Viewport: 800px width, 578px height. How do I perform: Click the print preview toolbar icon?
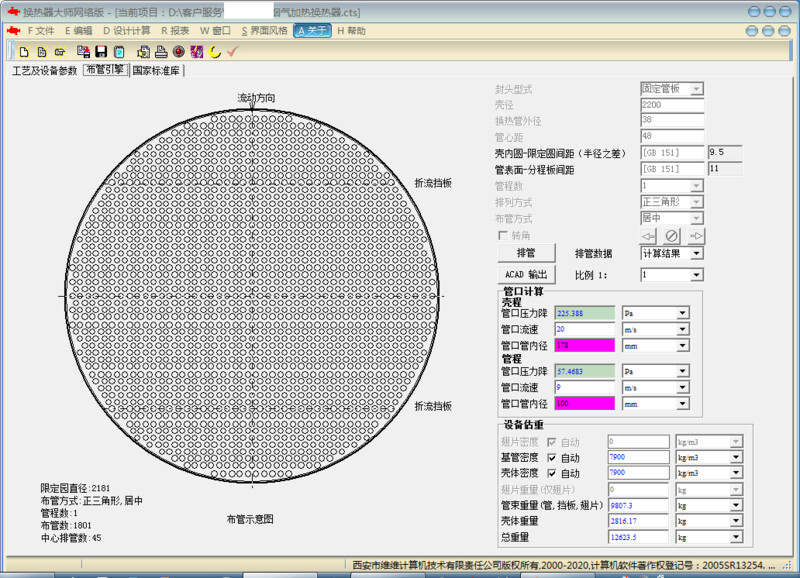143,52
